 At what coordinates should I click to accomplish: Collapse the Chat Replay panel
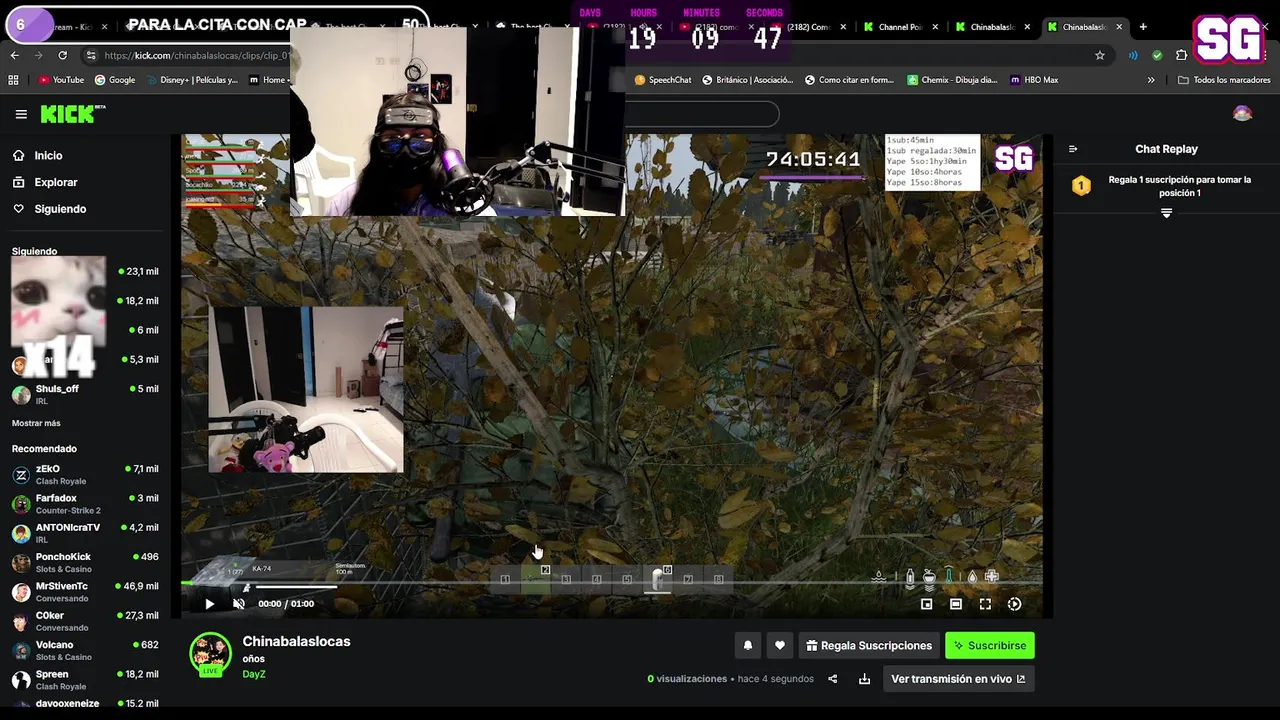(x=1073, y=149)
